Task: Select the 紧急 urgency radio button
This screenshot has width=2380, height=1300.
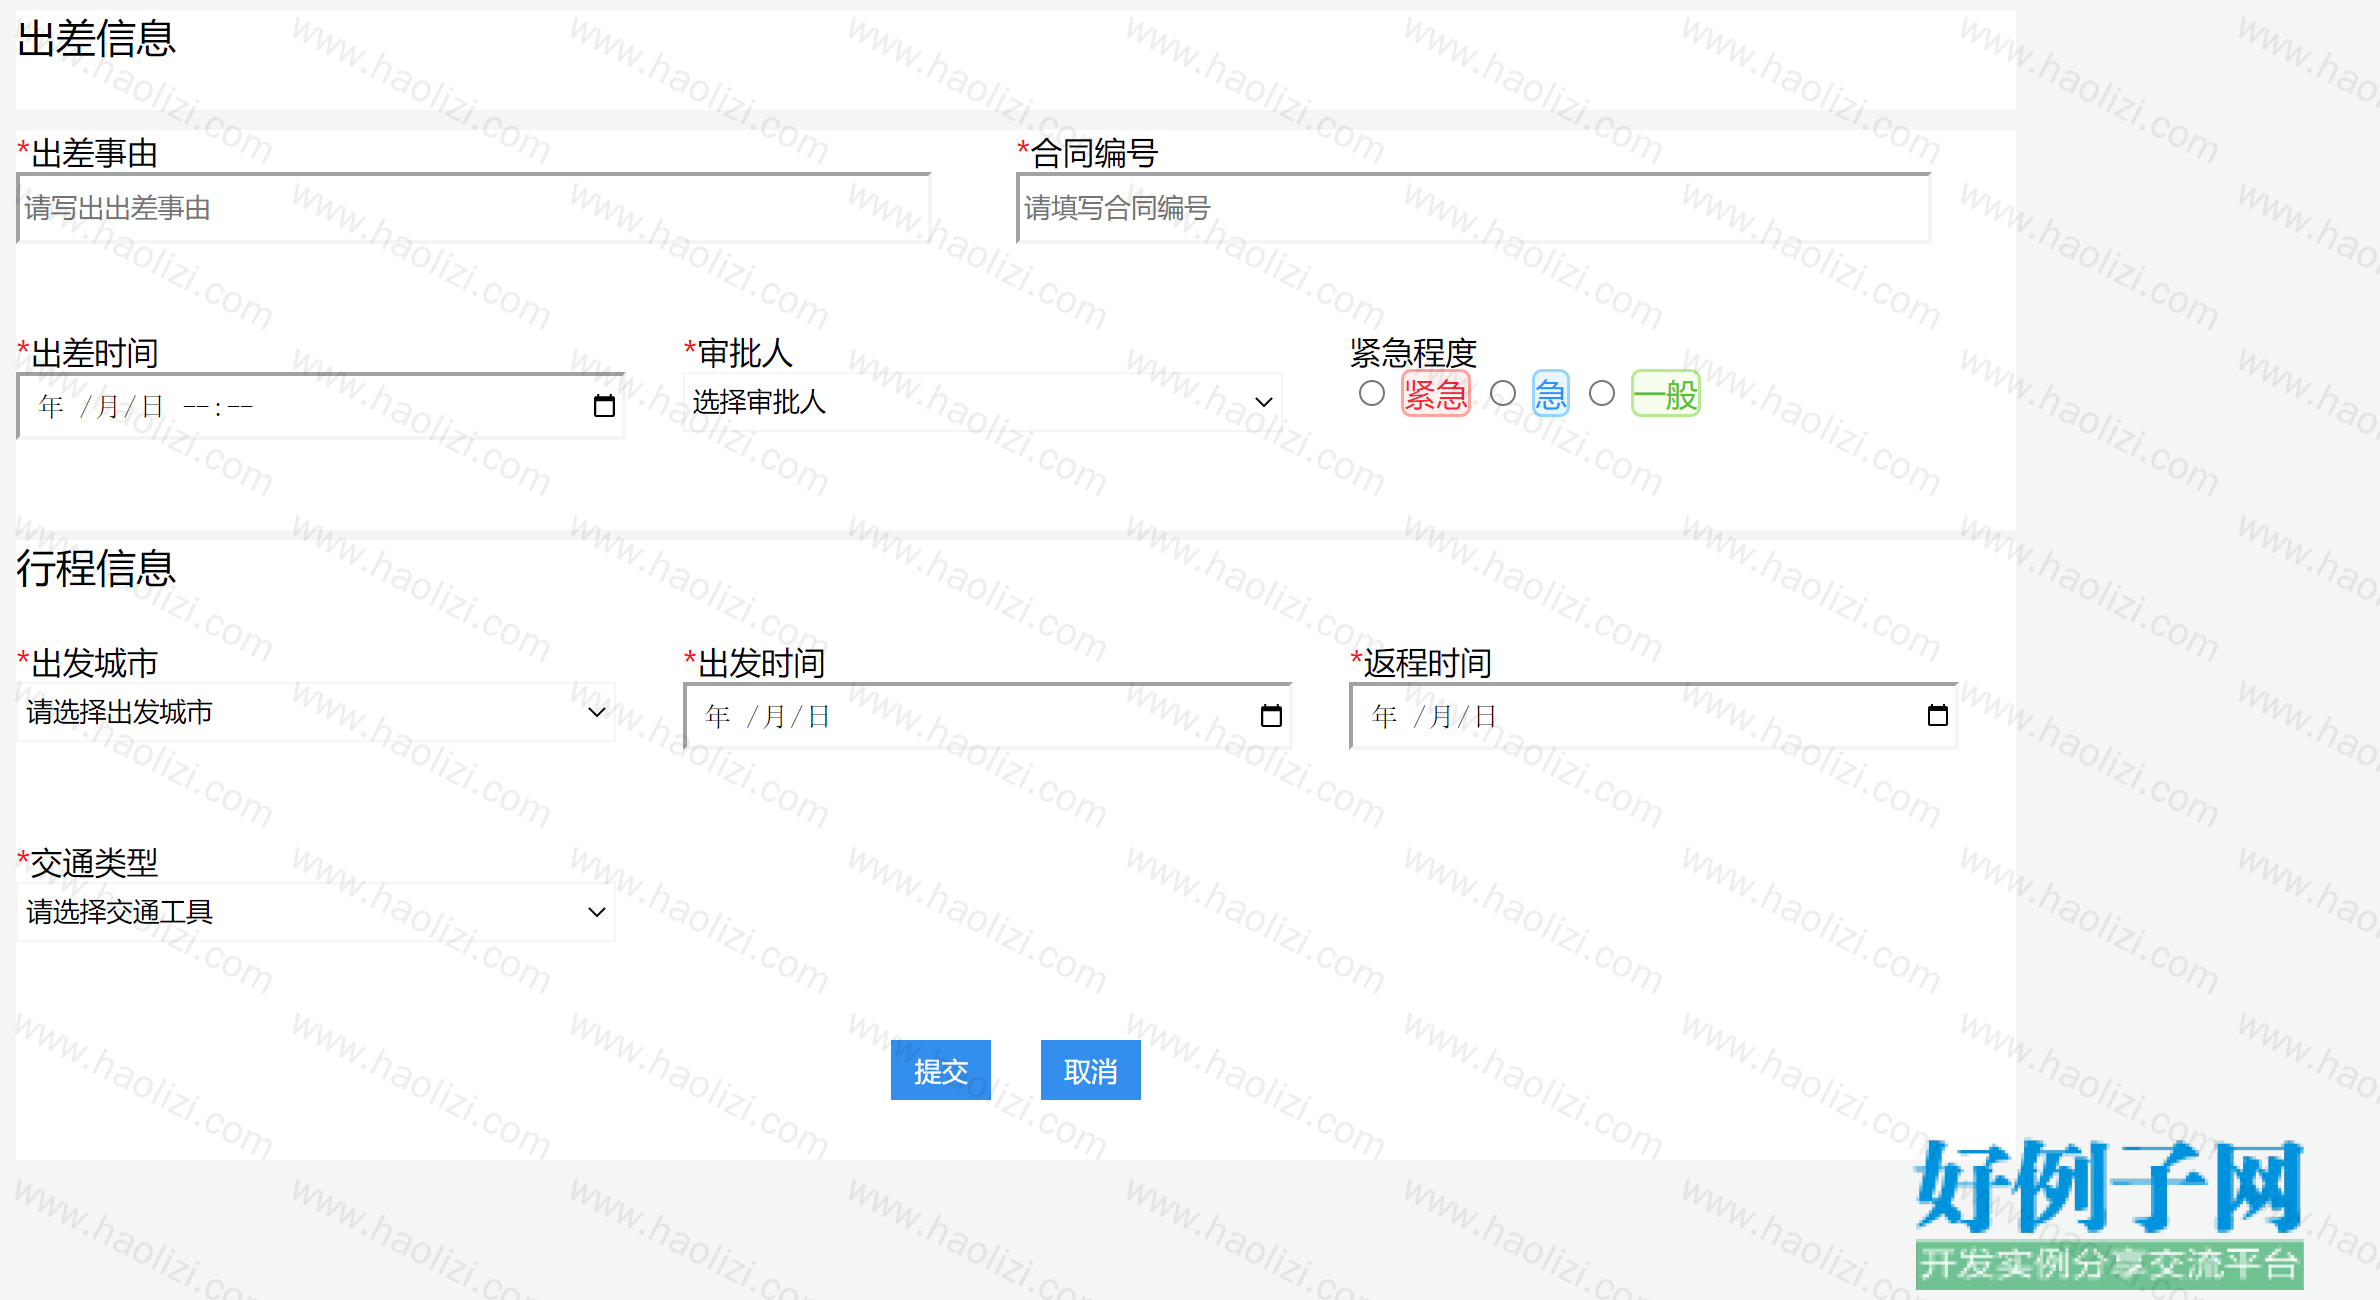Action: pyautogui.click(x=1372, y=394)
